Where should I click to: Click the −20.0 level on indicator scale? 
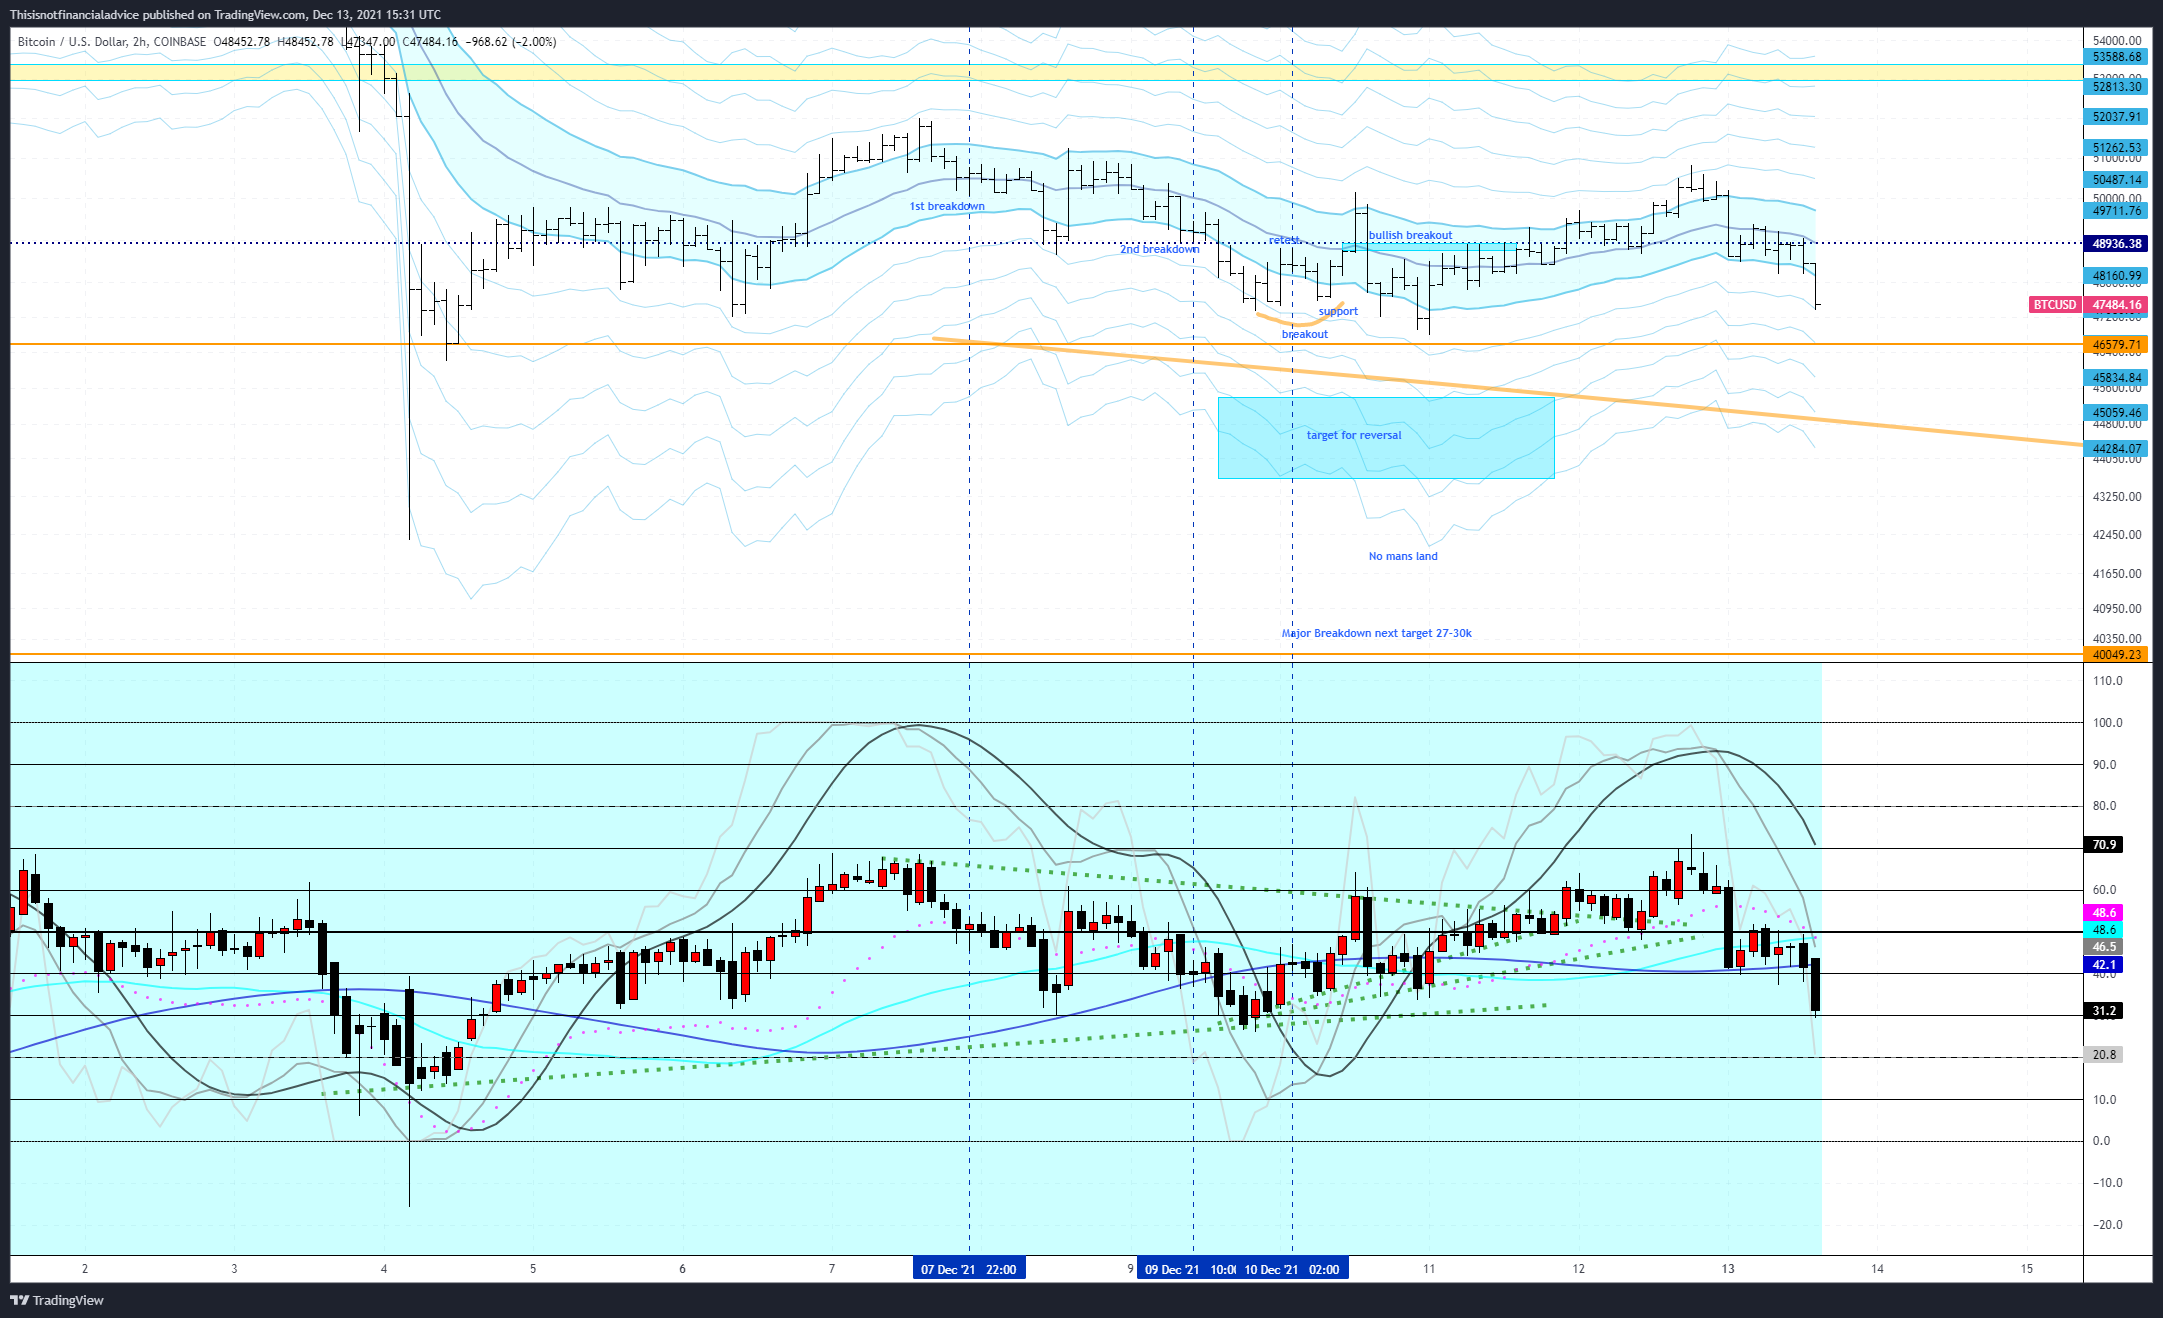2106,1225
